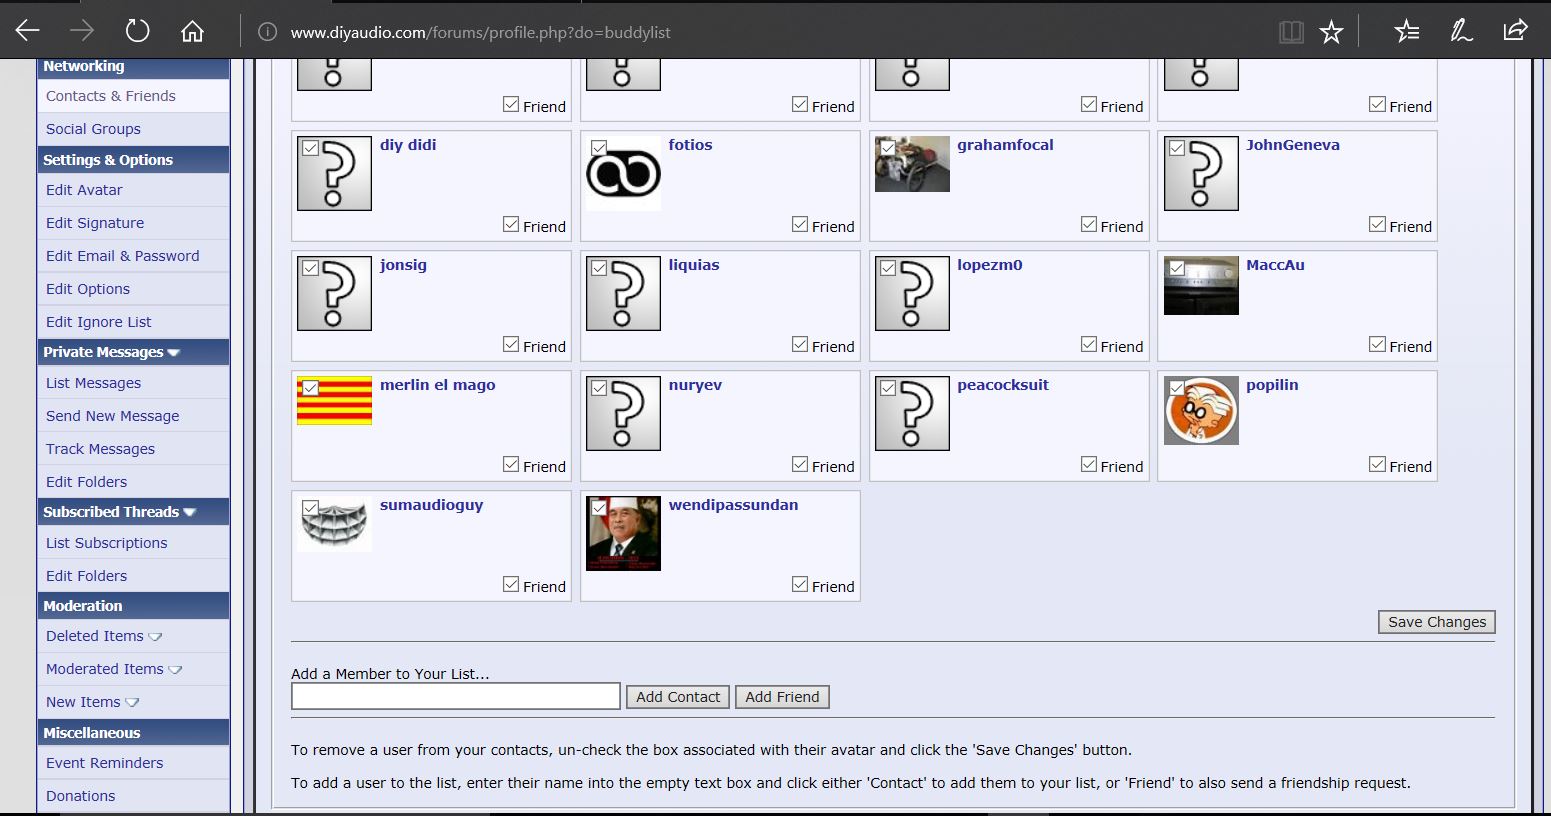This screenshot has height=816, width=1551.
Task: Open Social Groups in sidebar
Action: coord(93,129)
